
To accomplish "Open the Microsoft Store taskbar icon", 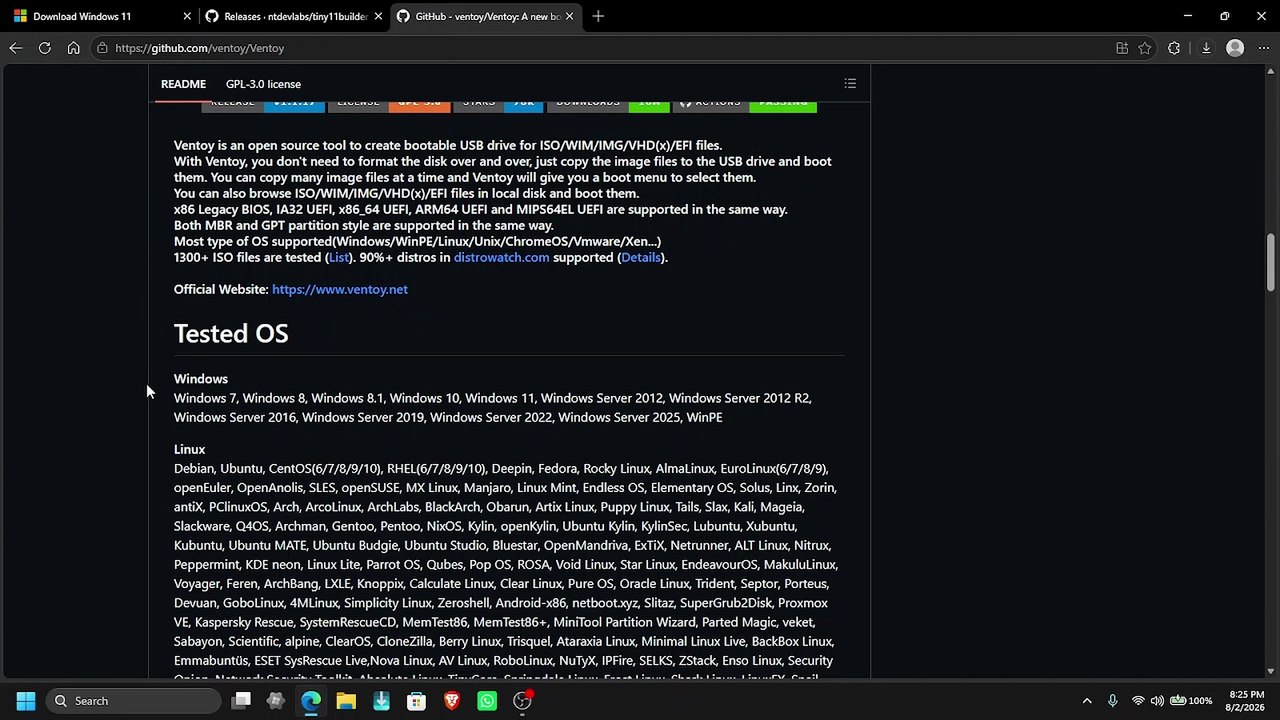I will click(x=416, y=701).
